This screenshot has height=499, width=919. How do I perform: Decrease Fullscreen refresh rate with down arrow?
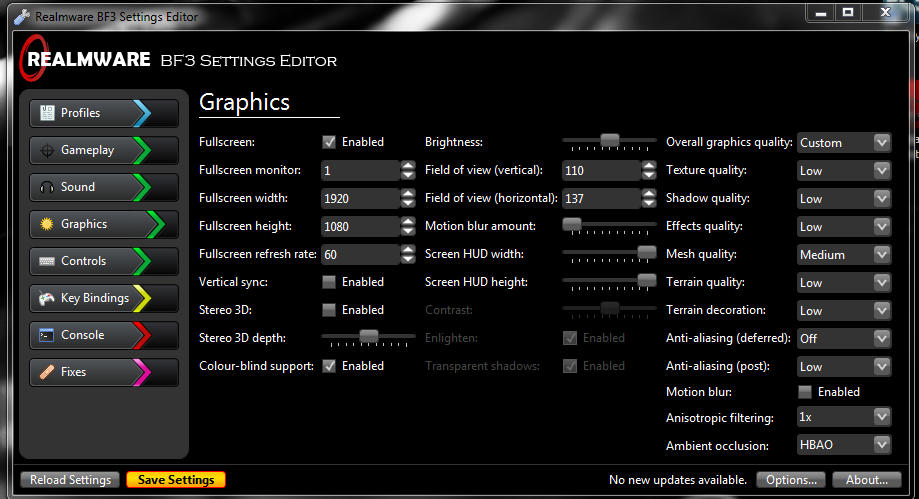tap(408, 259)
